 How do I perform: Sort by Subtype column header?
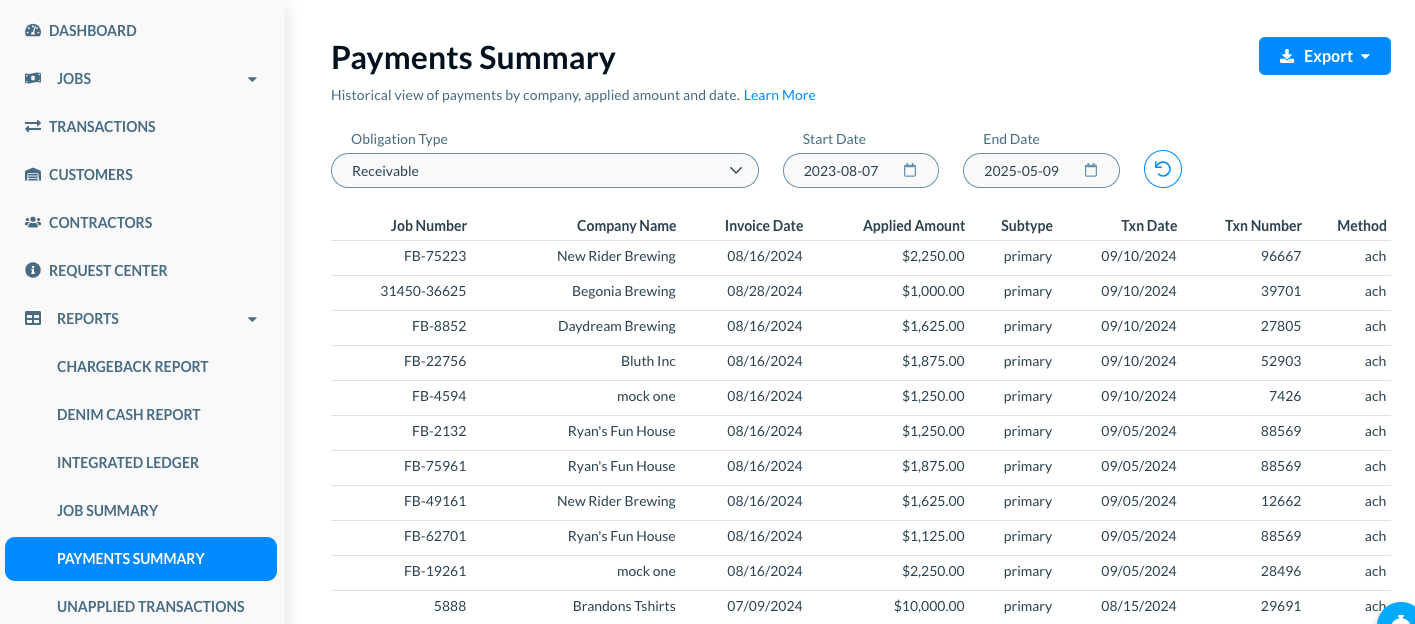pyautogui.click(x=1026, y=226)
